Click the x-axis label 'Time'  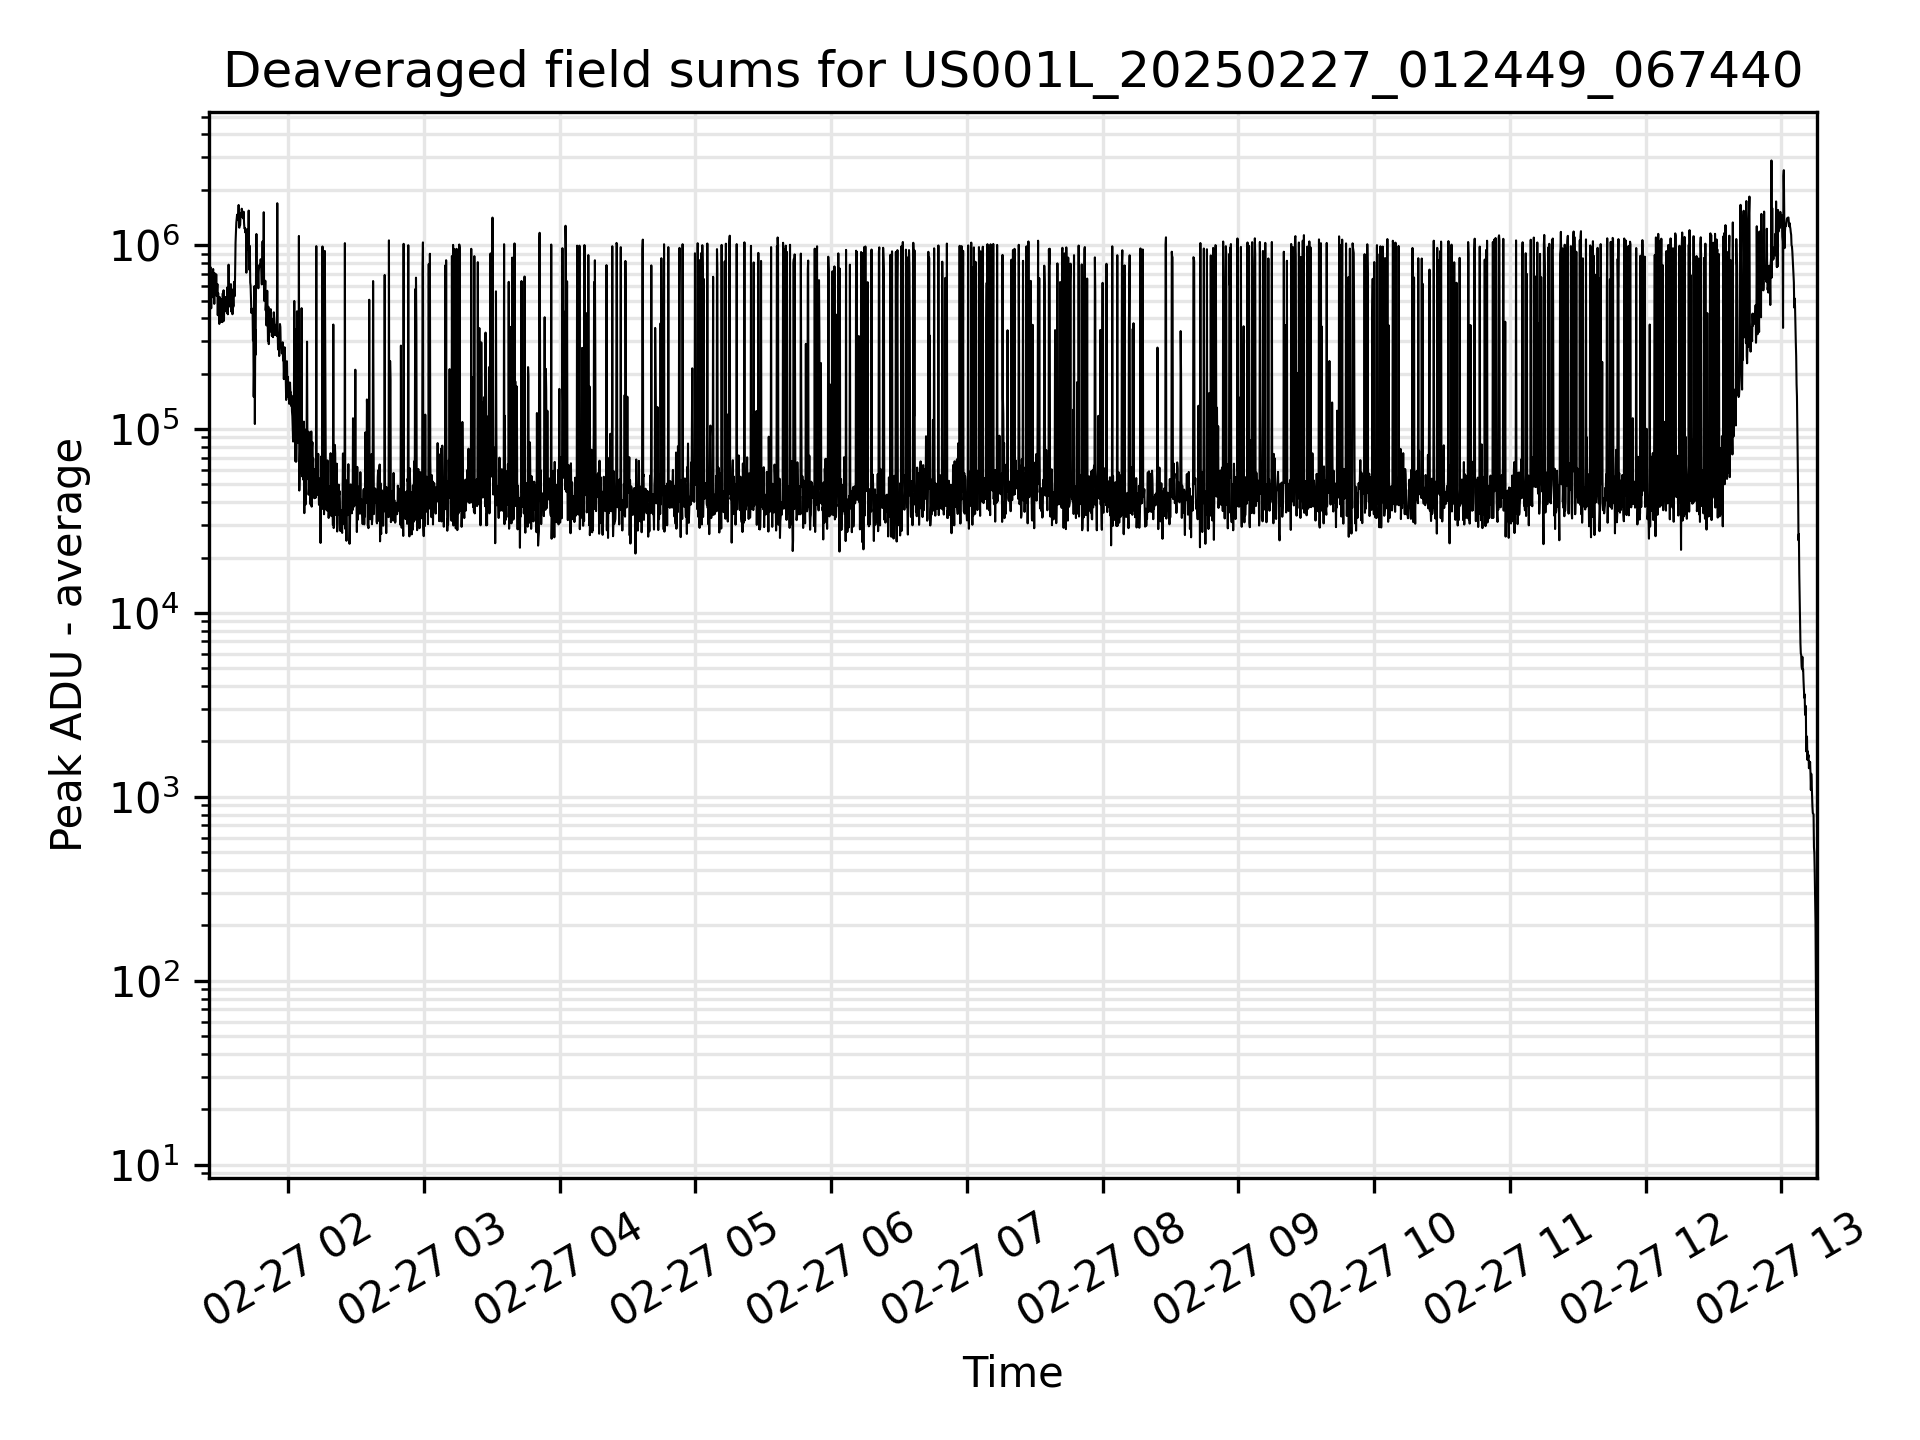click(1012, 1373)
